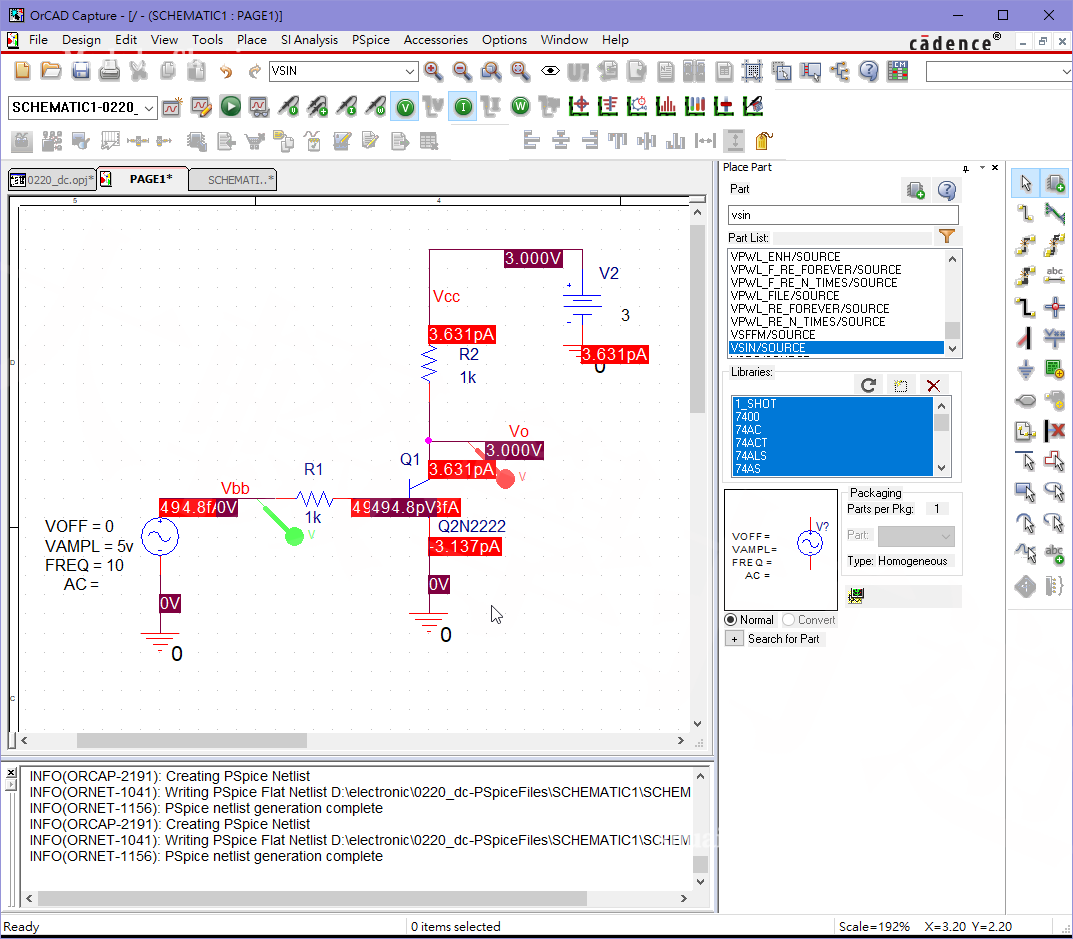The image size is (1073, 939).
Task: Choose the Place Ground tool
Action: click(x=1025, y=370)
